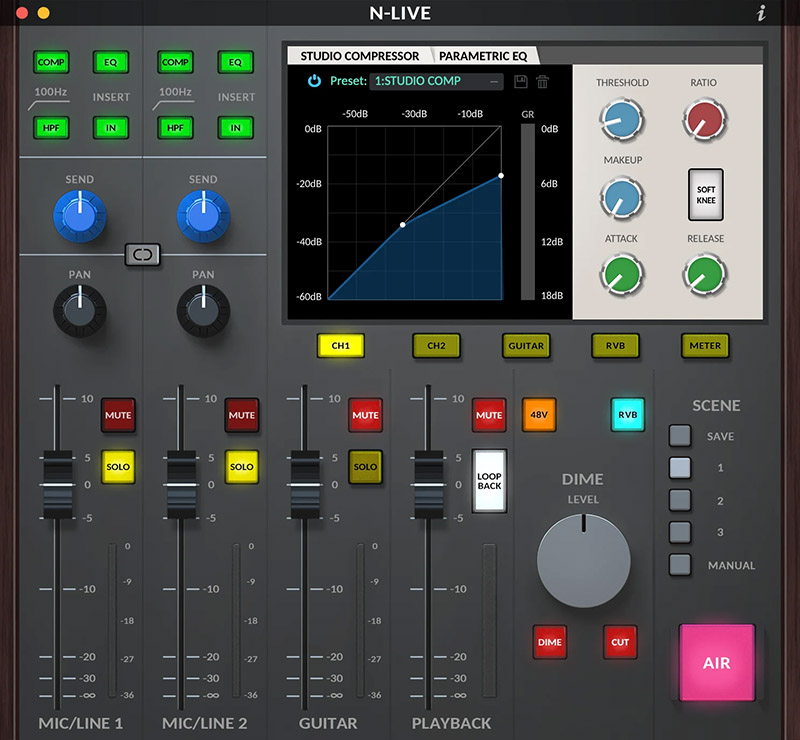Toggle the SOFT KNEE switch
Image resolution: width=800 pixels, height=740 pixels.
[x=706, y=194]
